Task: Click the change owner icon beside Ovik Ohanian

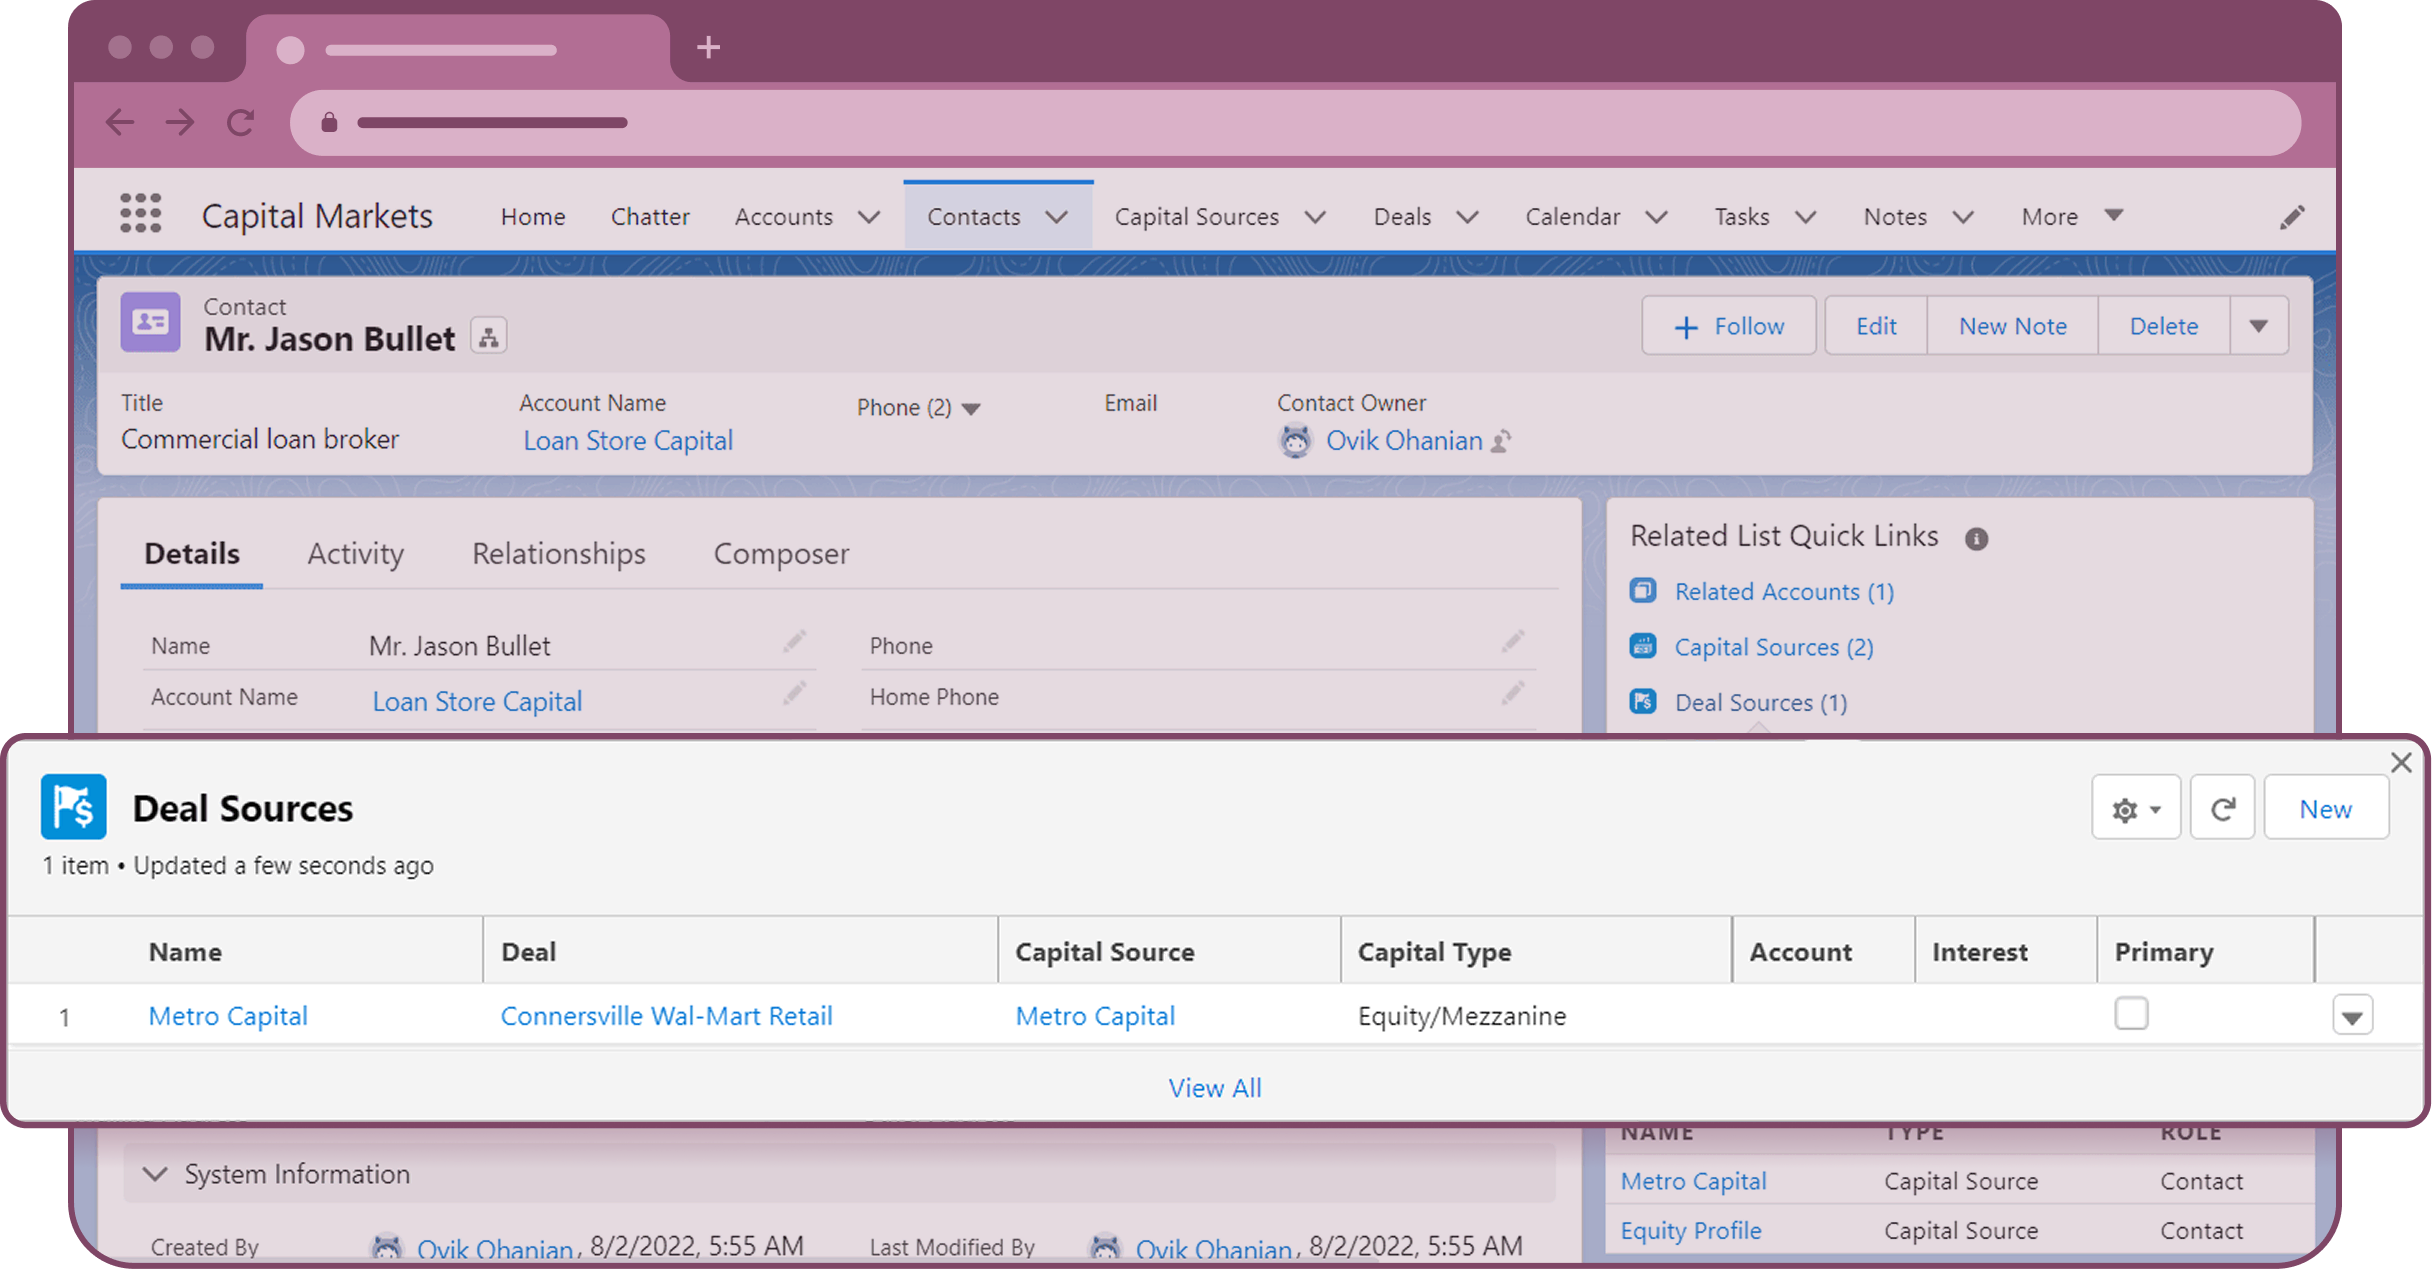Action: click(1502, 441)
